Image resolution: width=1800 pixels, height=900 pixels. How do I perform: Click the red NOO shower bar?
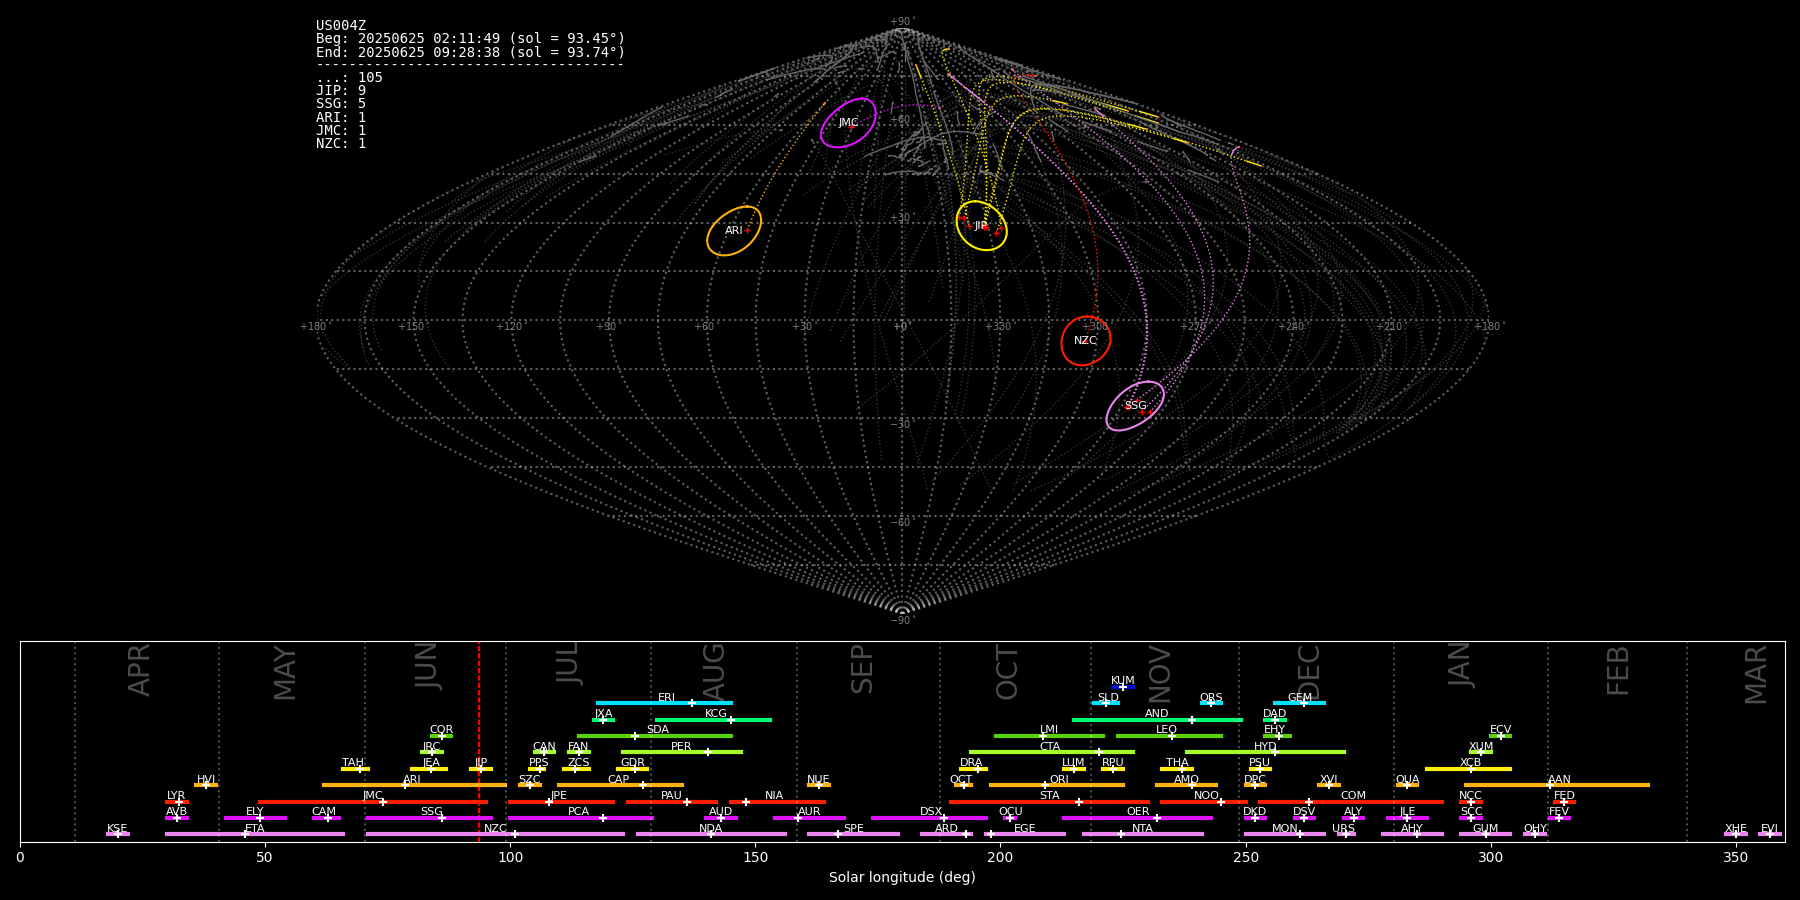tap(1204, 802)
